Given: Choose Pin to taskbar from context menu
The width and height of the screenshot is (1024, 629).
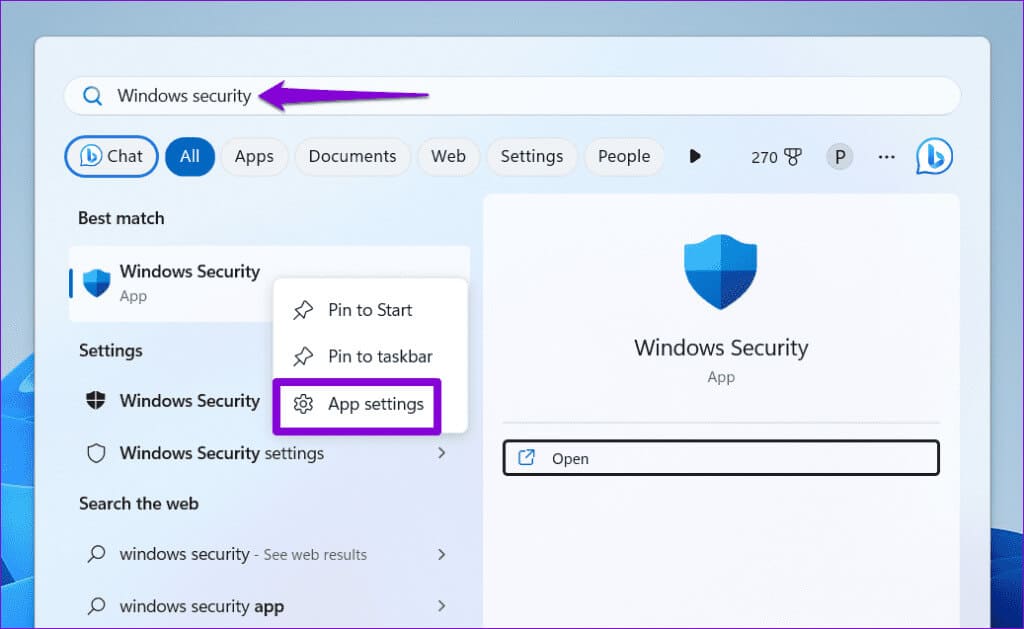Looking at the screenshot, I should (370, 357).
